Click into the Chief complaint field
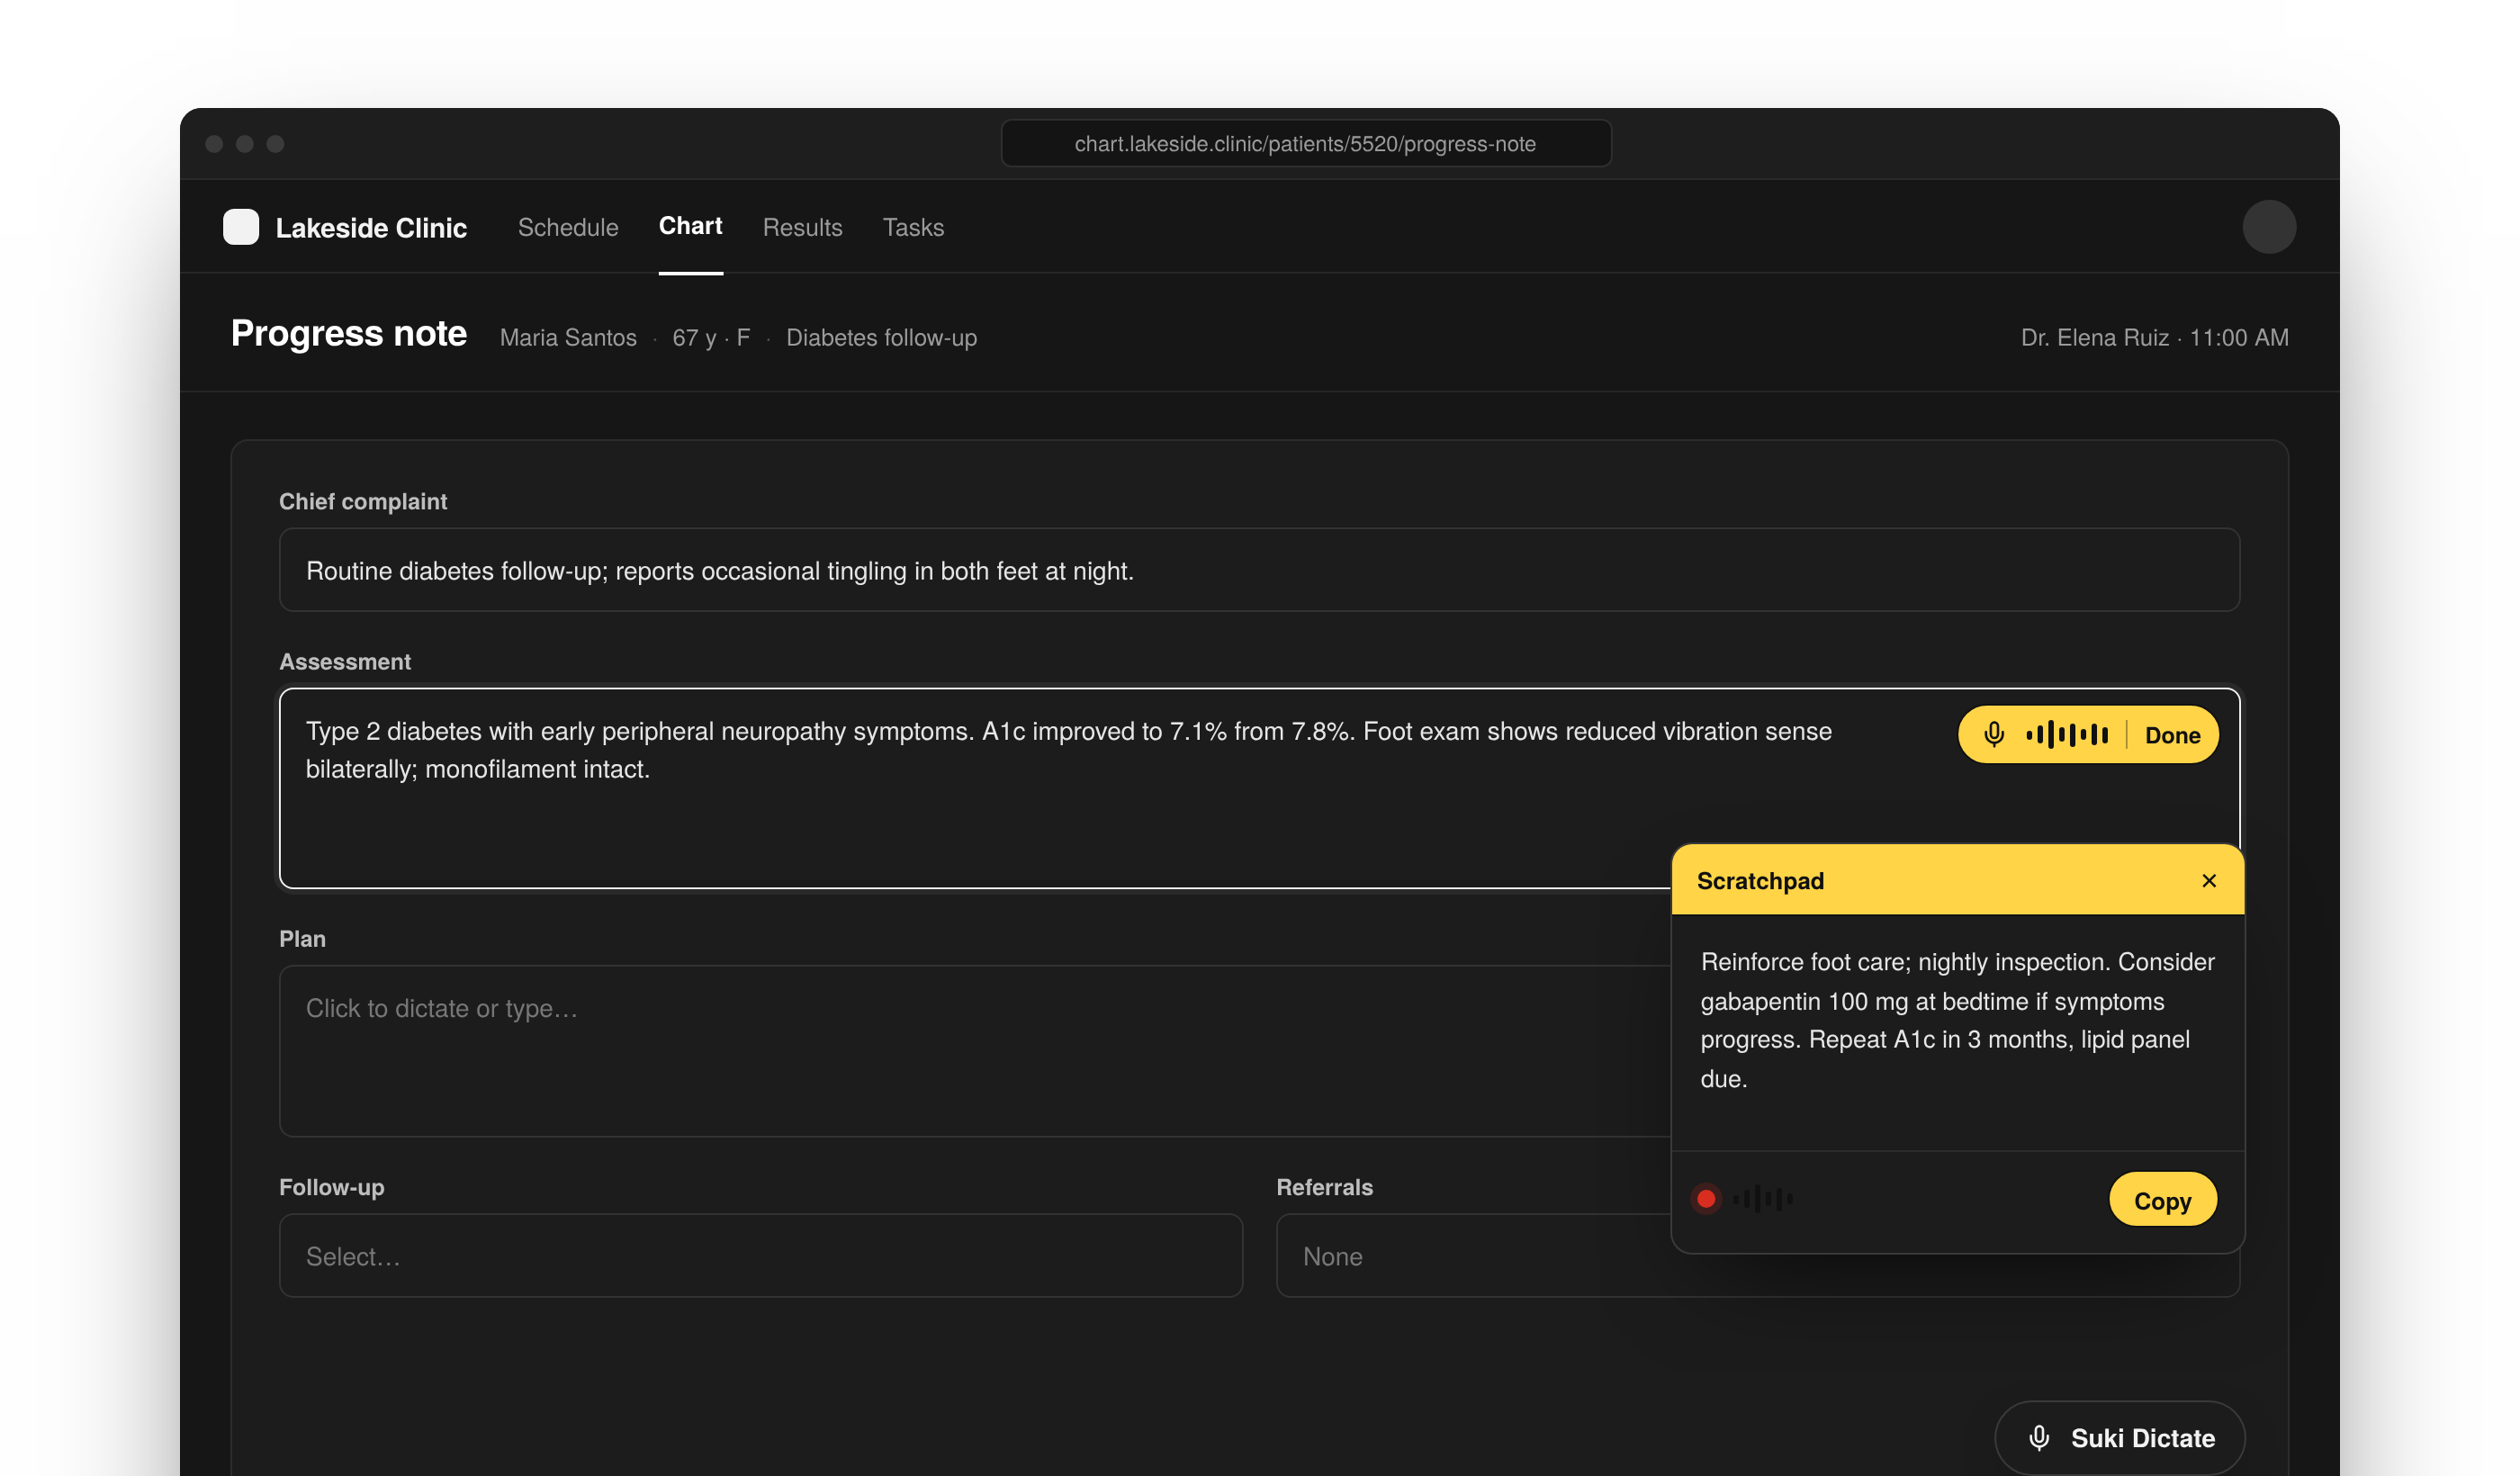Screen dimensions: 2520x1476 point(1259,570)
